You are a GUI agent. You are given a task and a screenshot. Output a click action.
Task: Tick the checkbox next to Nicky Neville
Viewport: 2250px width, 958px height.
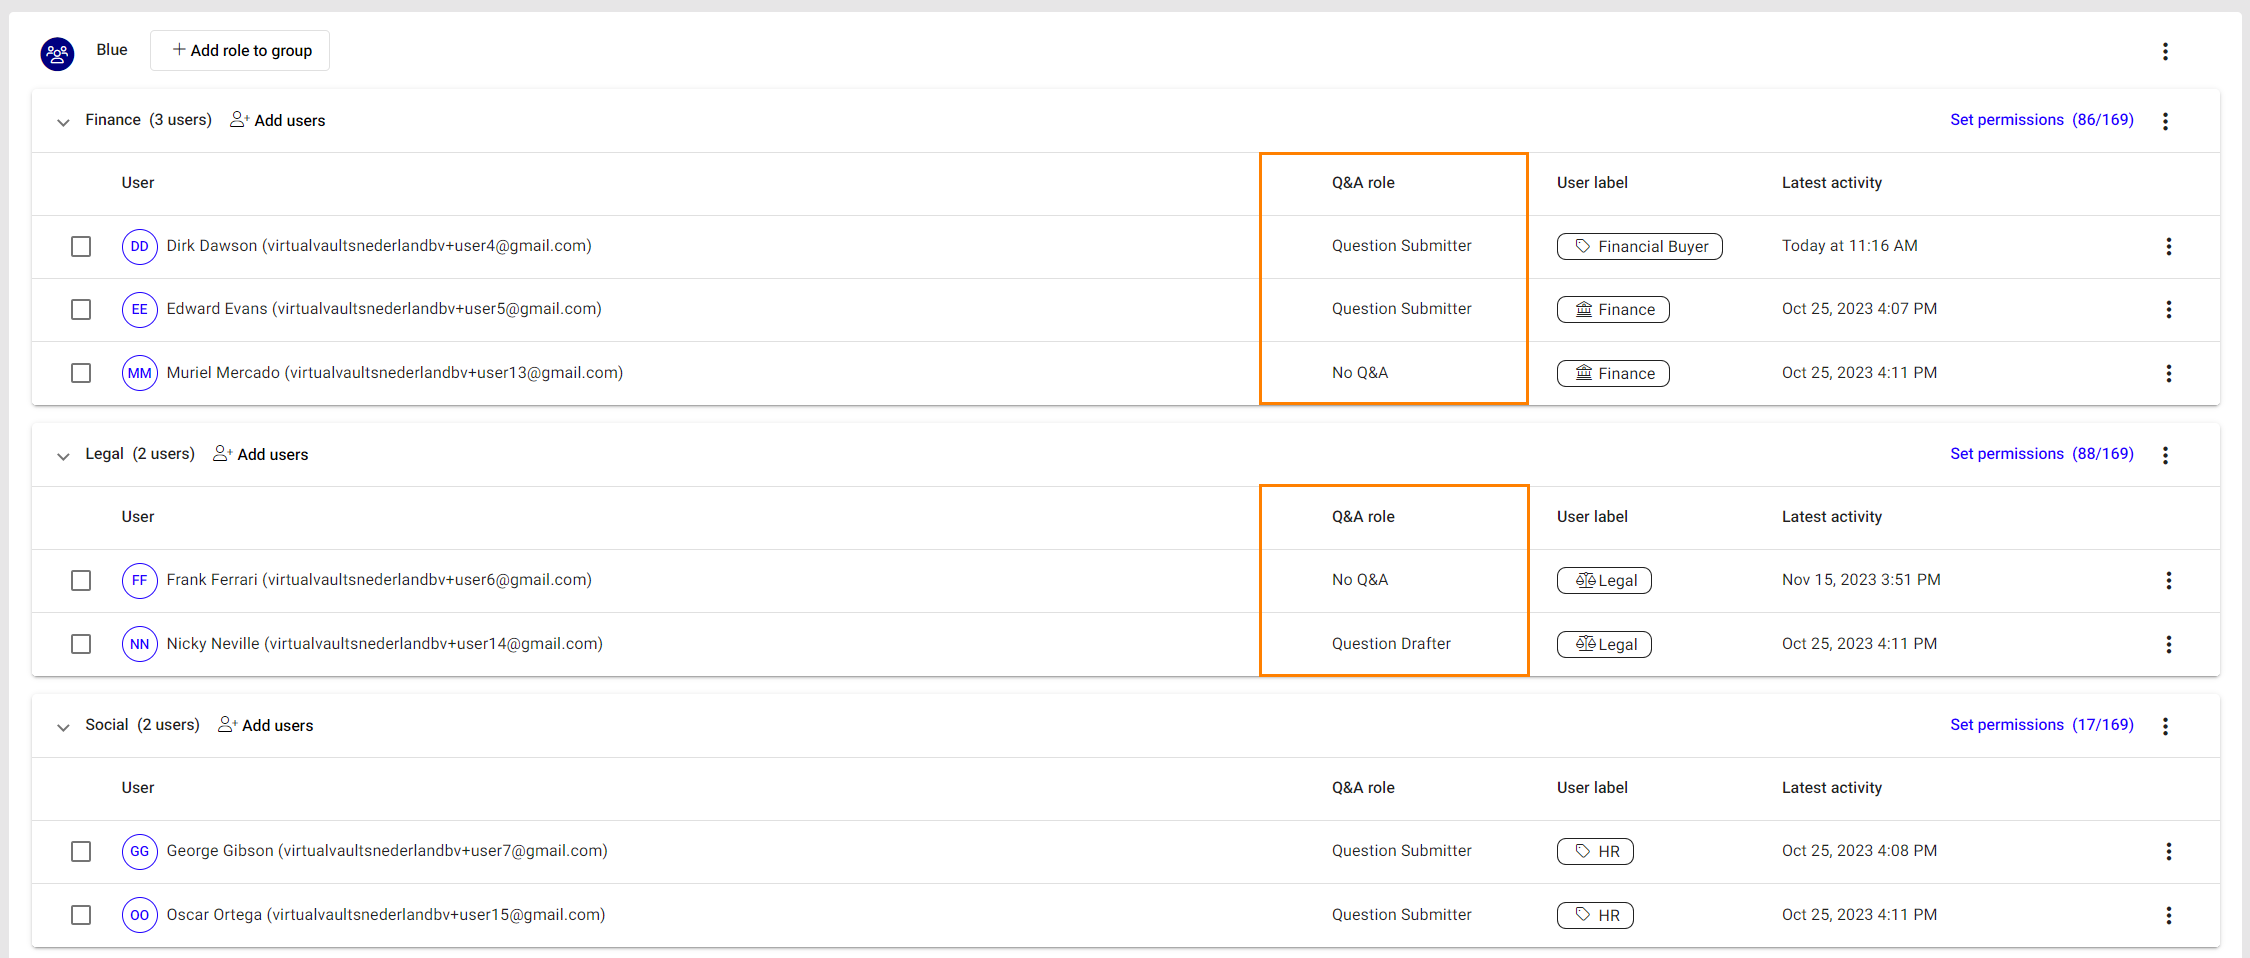click(81, 644)
